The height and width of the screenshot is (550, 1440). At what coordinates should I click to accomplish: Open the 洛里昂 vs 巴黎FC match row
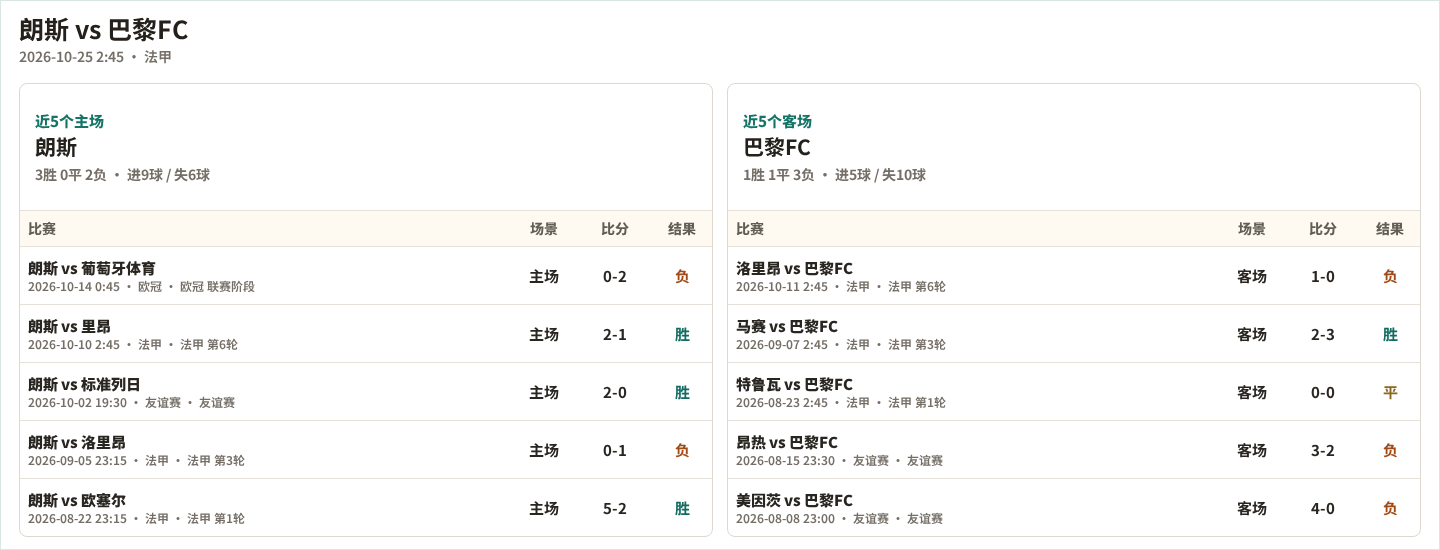point(1074,276)
